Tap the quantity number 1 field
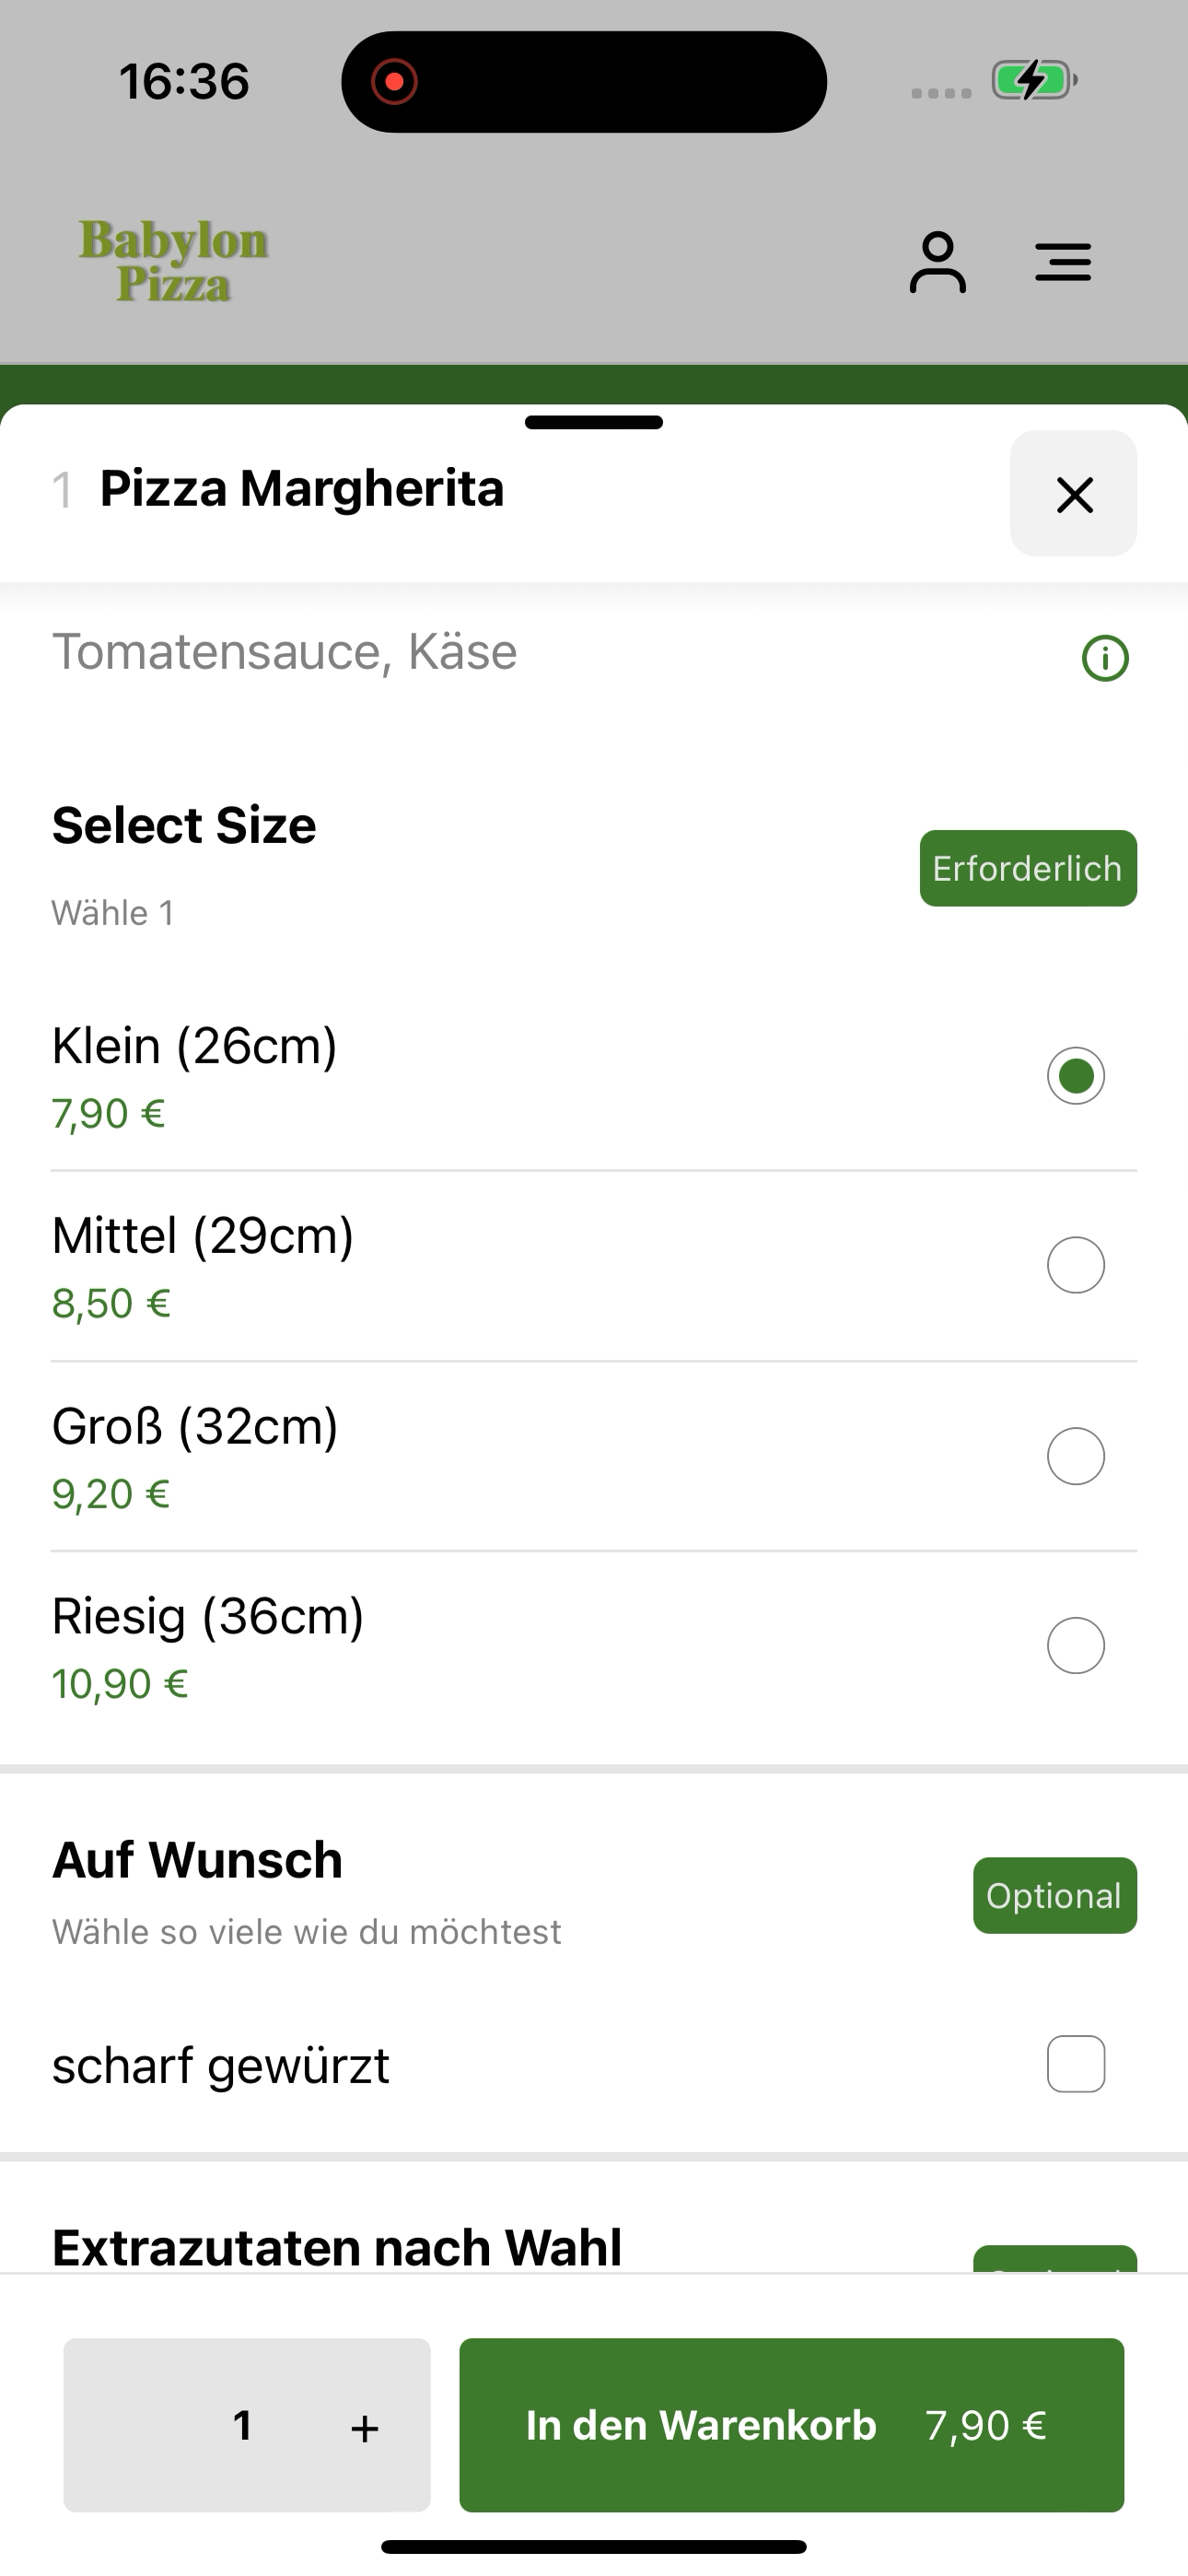The width and height of the screenshot is (1188, 2576). (242, 2425)
